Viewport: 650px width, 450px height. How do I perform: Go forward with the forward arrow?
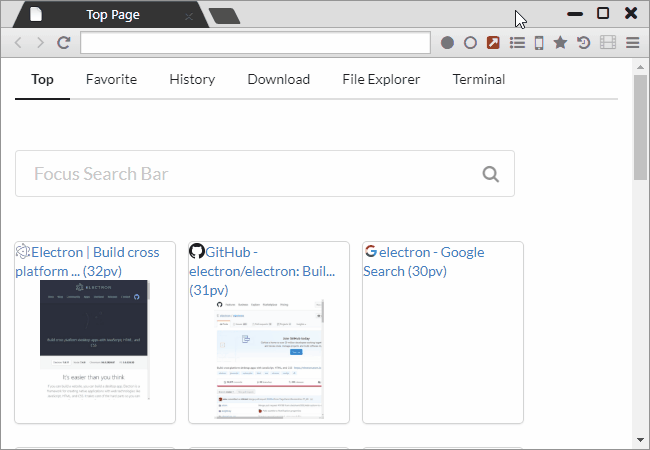click(x=40, y=42)
